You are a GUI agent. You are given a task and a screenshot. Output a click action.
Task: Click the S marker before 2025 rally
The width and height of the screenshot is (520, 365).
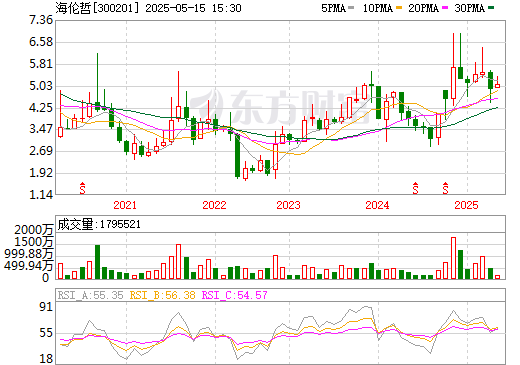[445, 188]
